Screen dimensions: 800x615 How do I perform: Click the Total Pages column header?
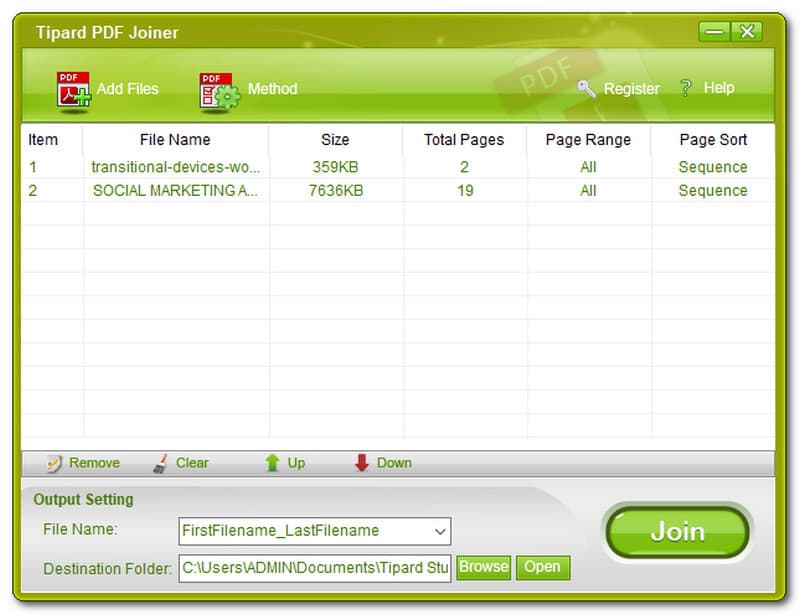(x=464, y=140)
